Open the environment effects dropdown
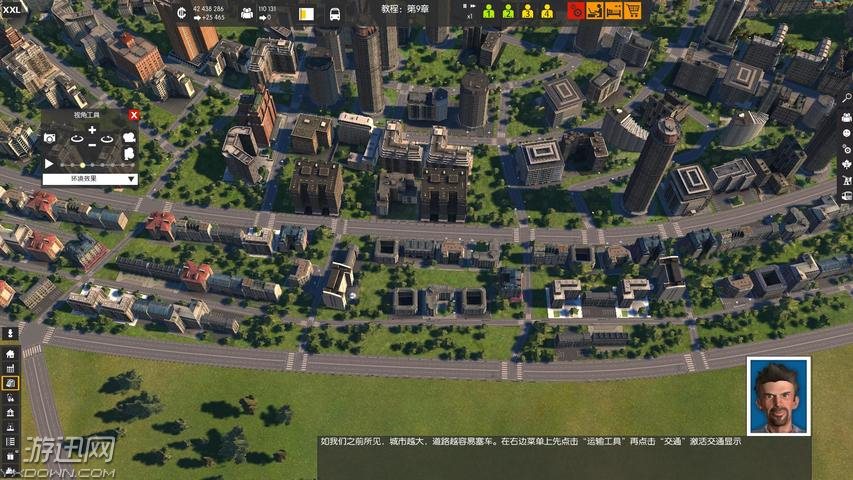The width and height of the screenshot is (853, 480). coord(90,179)
